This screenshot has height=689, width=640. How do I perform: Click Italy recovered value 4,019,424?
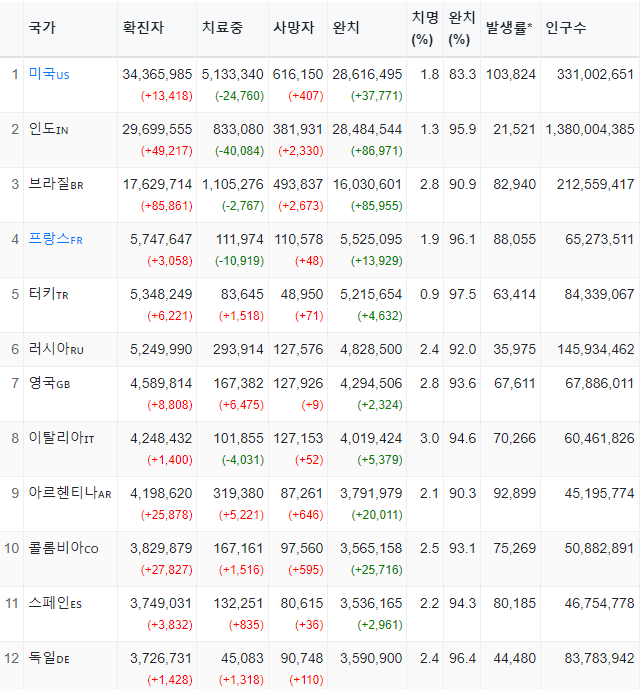click(x=371, y=438)
